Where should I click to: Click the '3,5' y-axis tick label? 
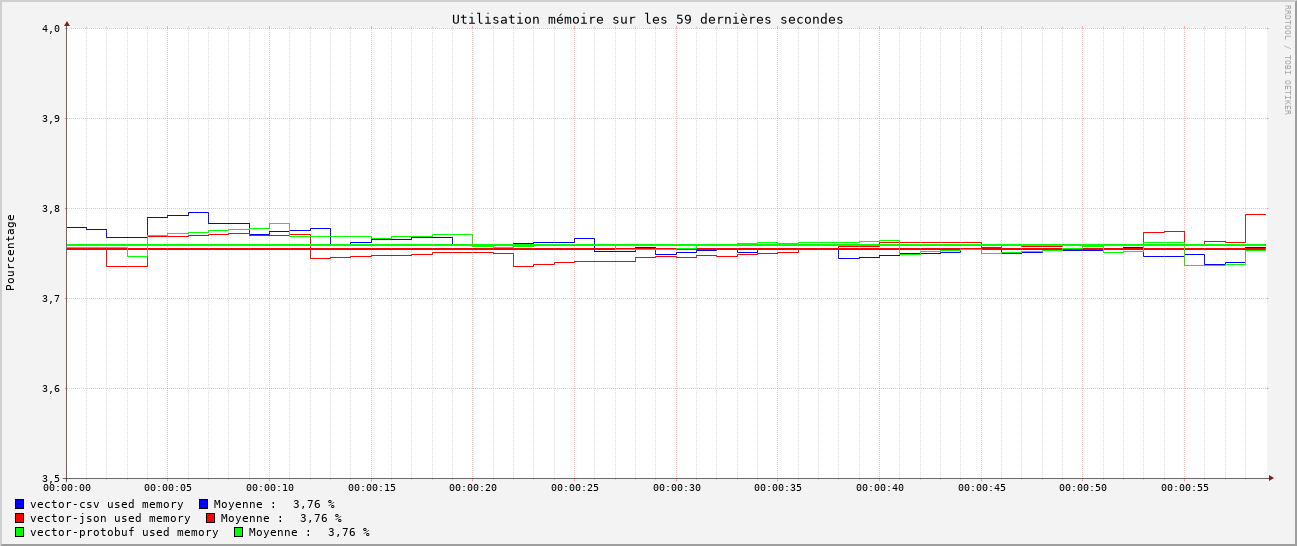click(x=51, y=479)
